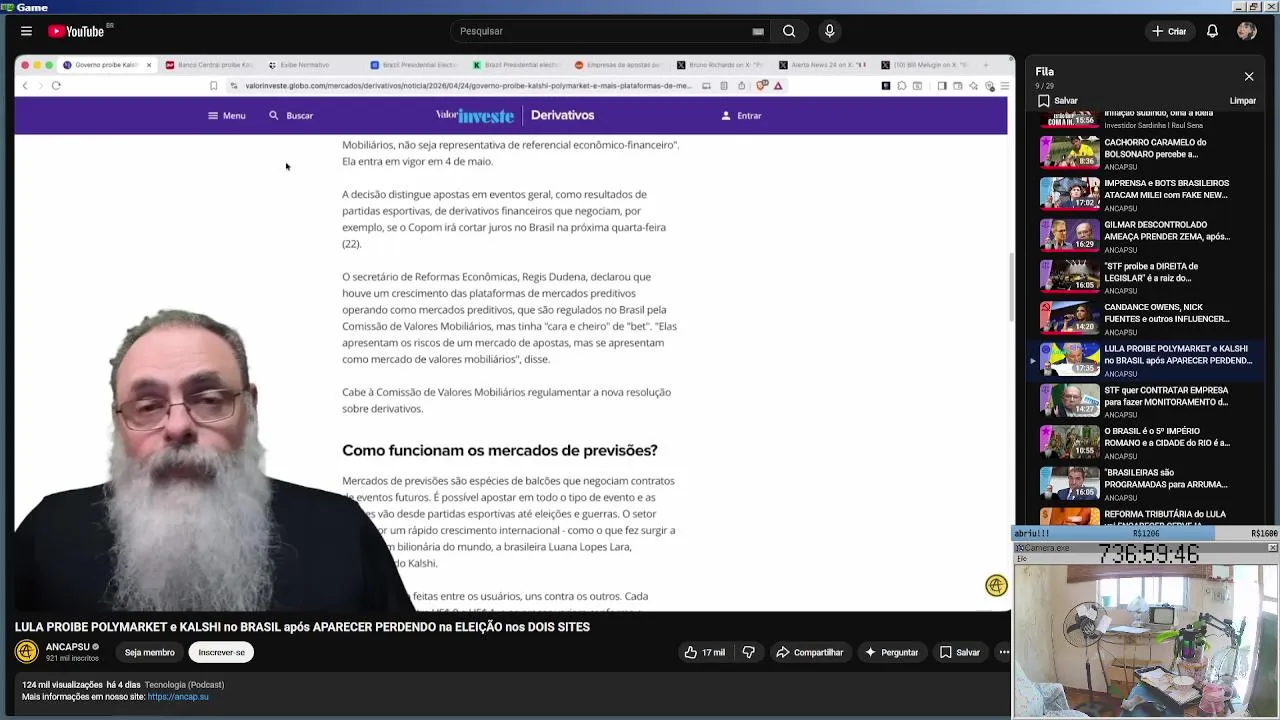Select queue item GILMAR DESCONTROLADO AMEAÇA PRENDER ZEMA
1280x720 pixels.
click(x=1146, y=236)
